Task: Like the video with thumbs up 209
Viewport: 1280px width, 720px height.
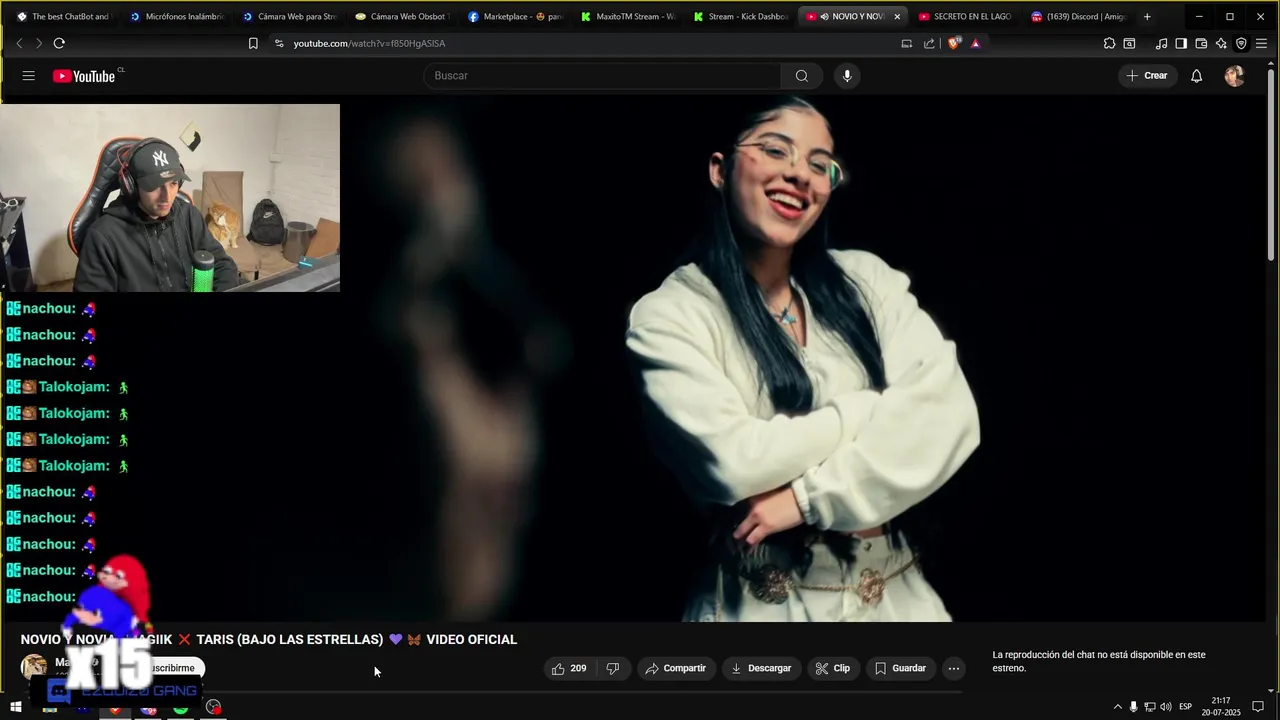Action: (x=569, y=668)
